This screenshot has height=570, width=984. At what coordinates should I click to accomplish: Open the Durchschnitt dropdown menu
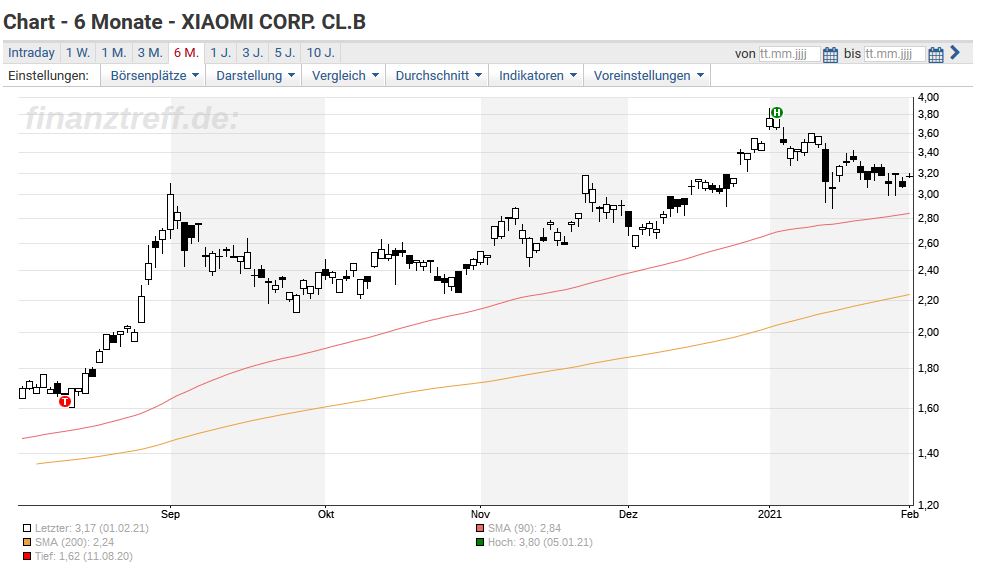click(438, 75)
